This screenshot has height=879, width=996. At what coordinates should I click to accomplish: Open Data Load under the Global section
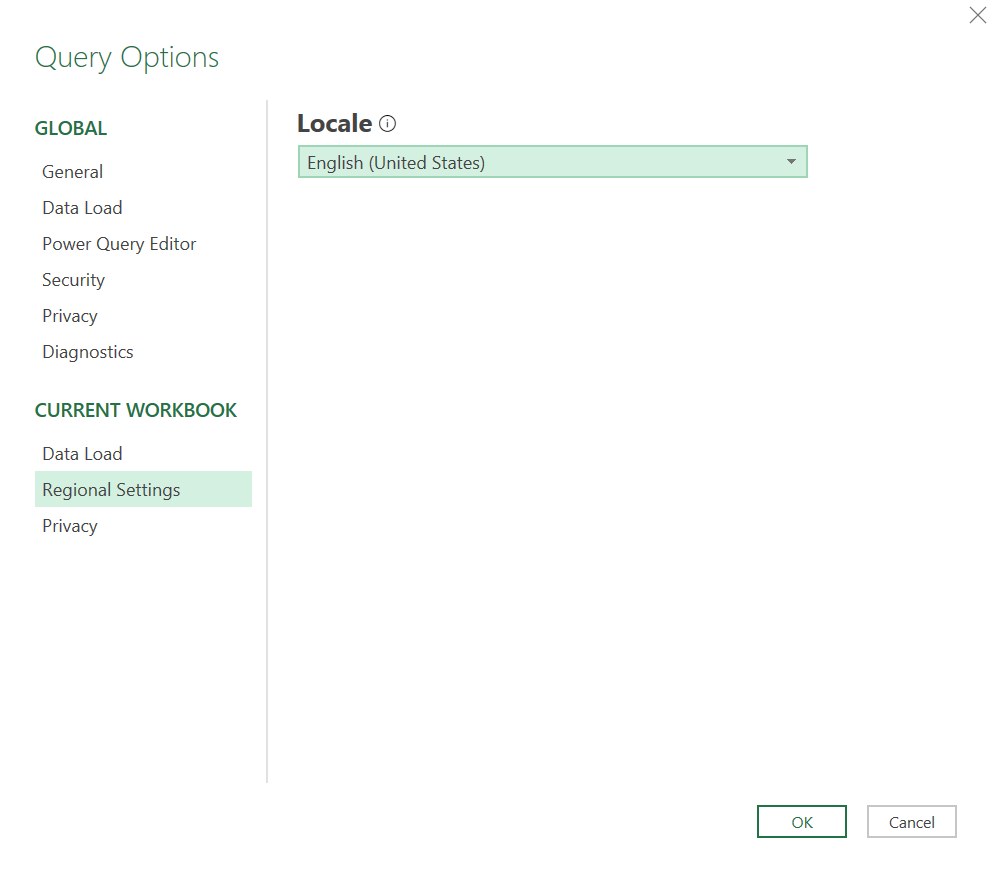82,208
